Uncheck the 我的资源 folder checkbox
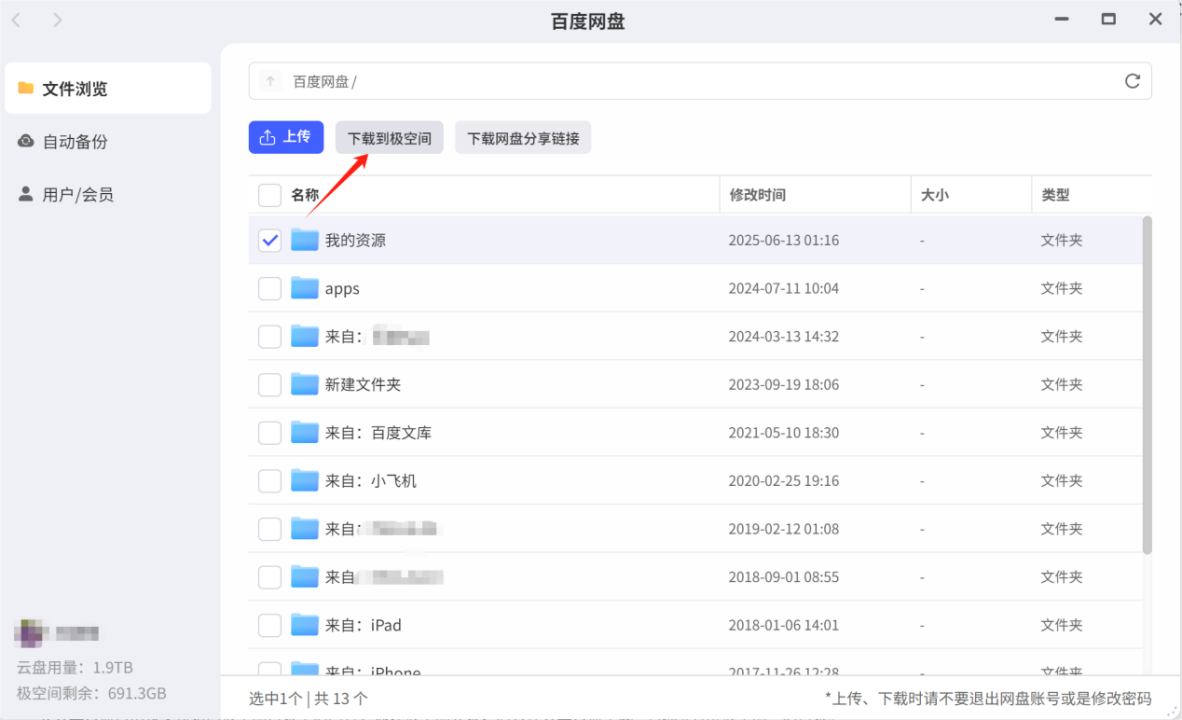This screenshot has height=720, width=1182. [x=270, y=241]
